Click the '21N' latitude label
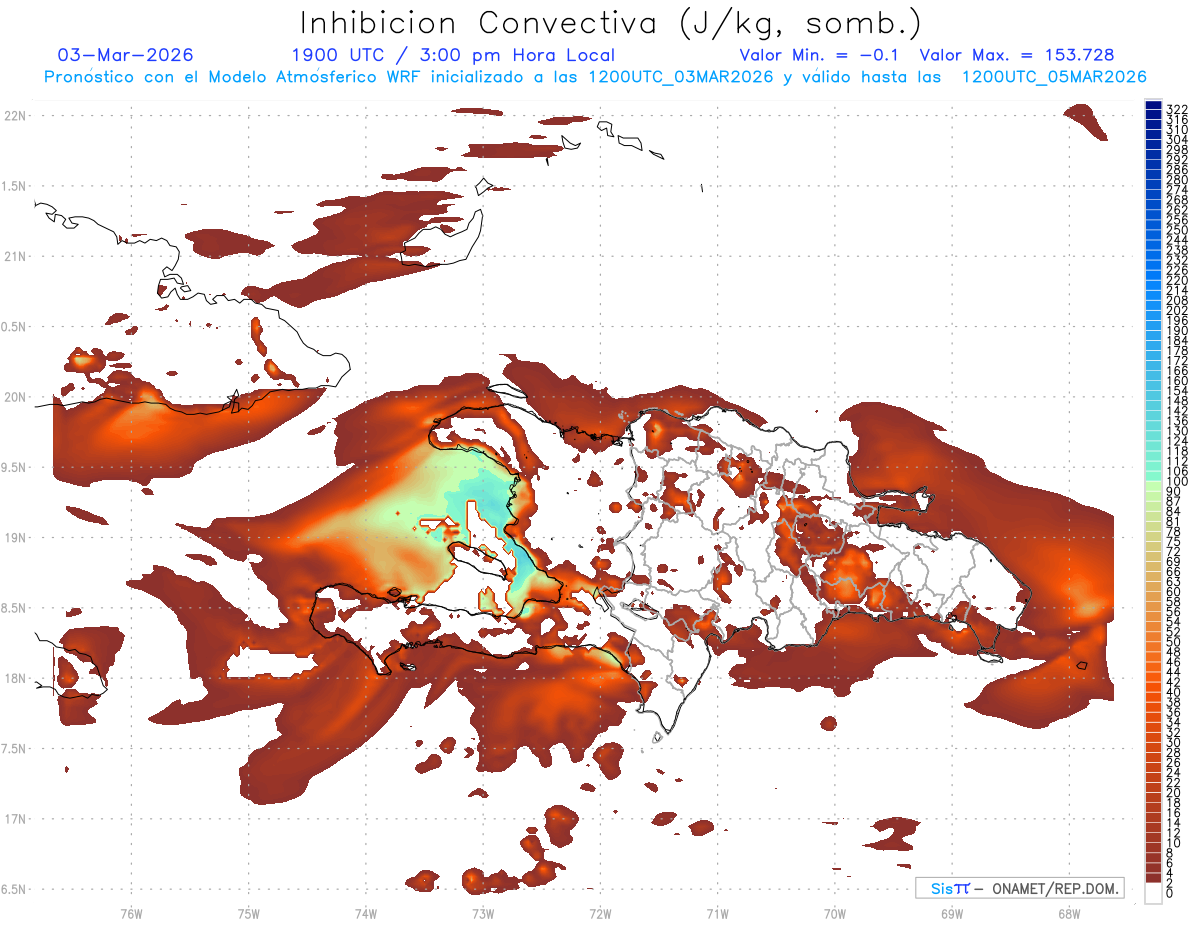The image size is (1200, 927). (15, 256)
